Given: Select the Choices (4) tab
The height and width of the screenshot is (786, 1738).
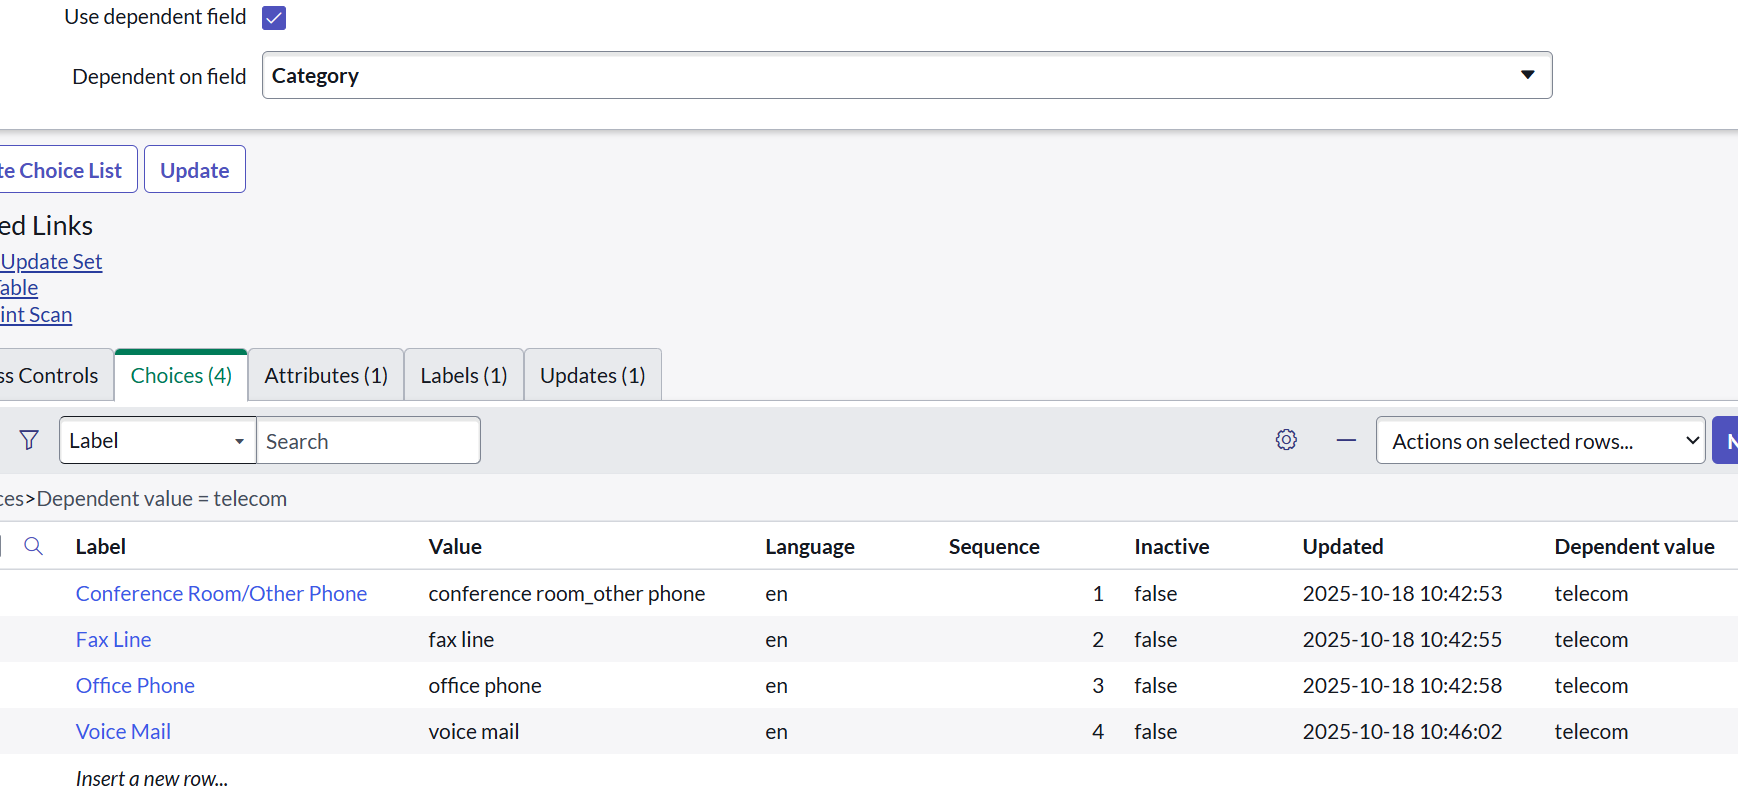Looking at the screenshot, I should [x=181, y=376].
